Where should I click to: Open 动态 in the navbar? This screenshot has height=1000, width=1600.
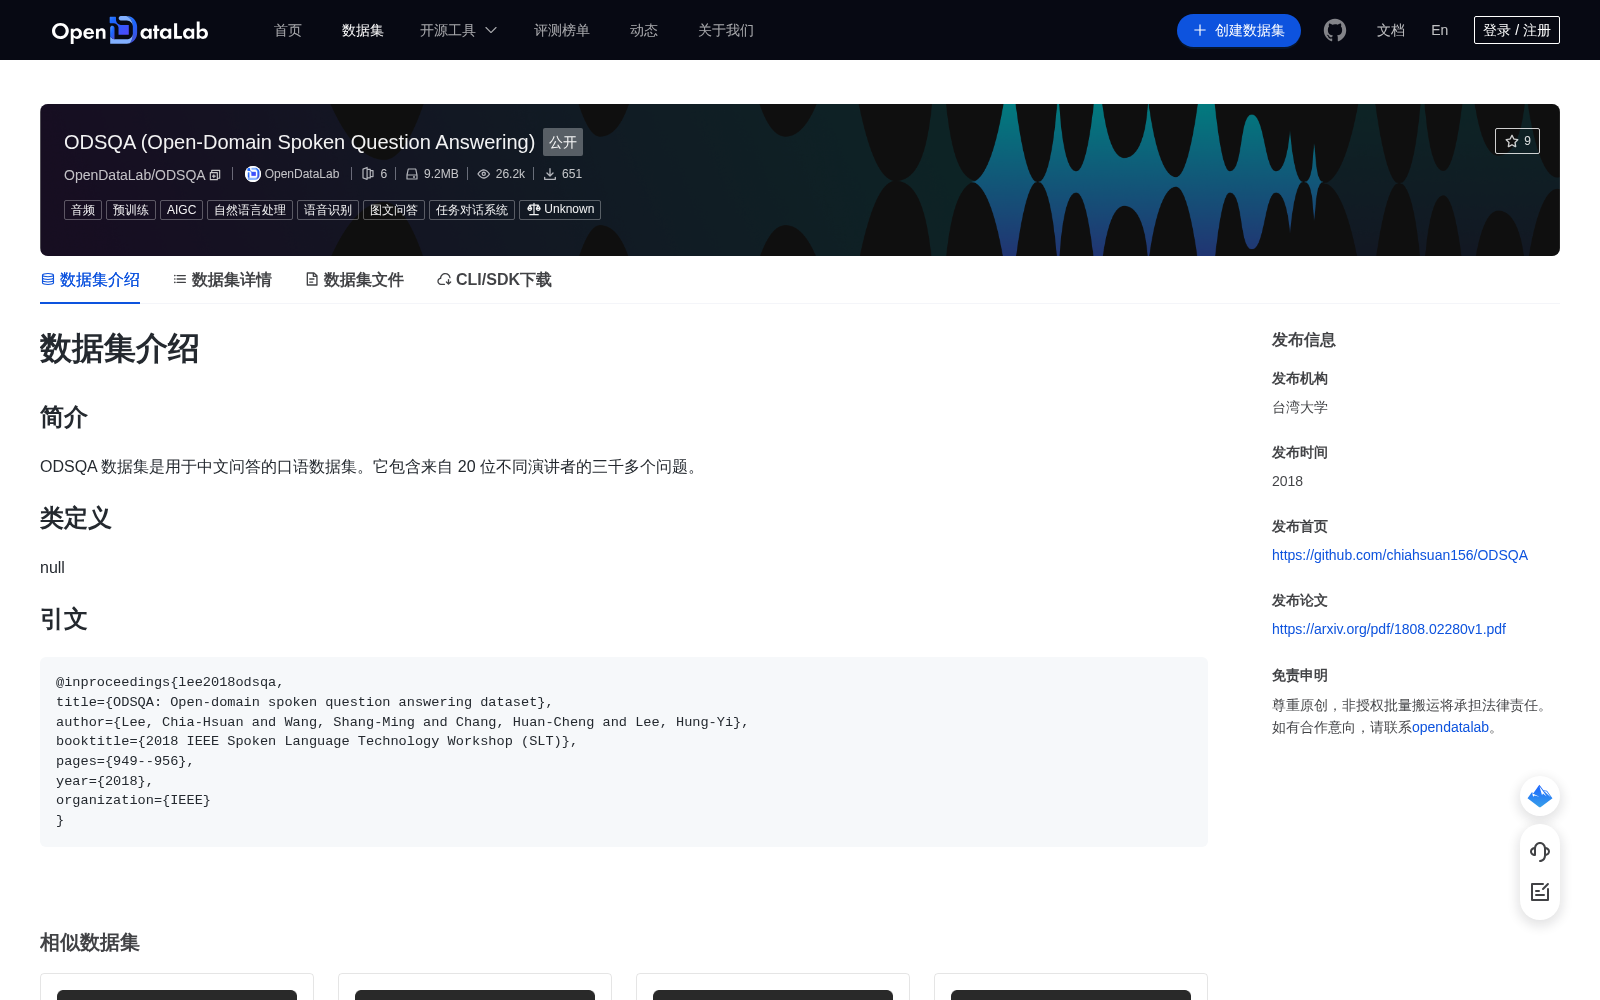pyautogui.click(x=644, y=30)
